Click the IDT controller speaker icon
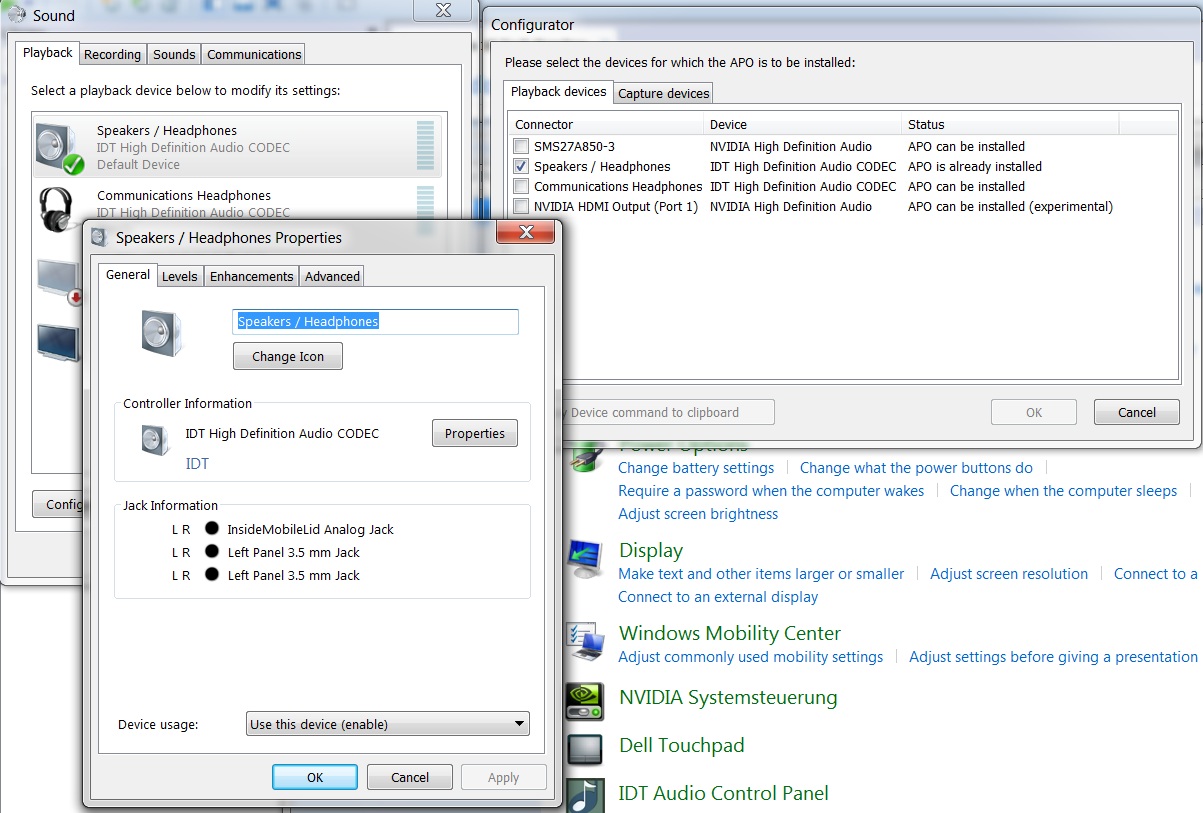 coord(155,440)
